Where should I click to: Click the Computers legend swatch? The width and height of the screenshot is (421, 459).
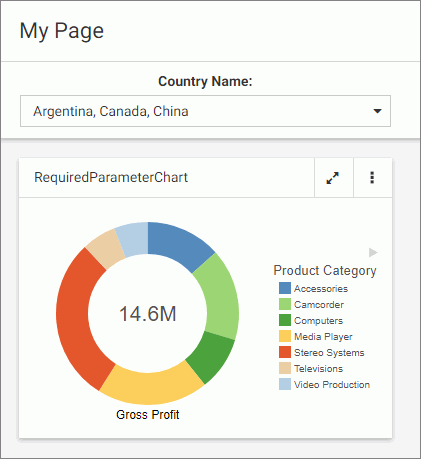[285, 320]
